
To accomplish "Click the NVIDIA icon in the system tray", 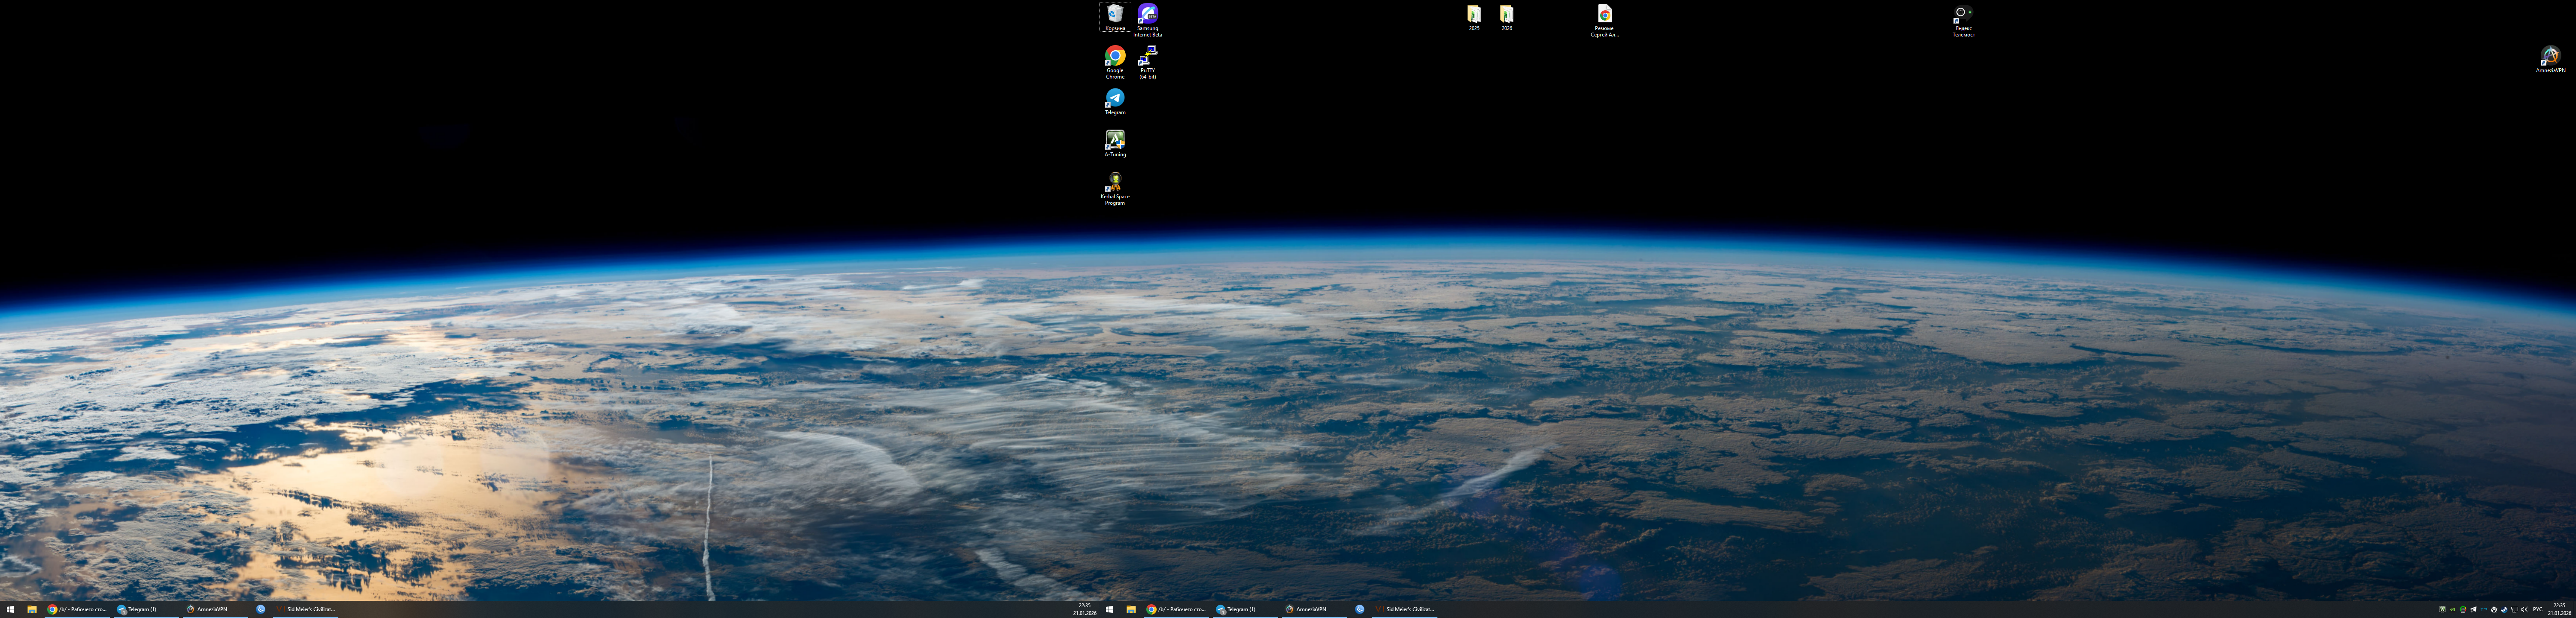I will (2453, 609).
